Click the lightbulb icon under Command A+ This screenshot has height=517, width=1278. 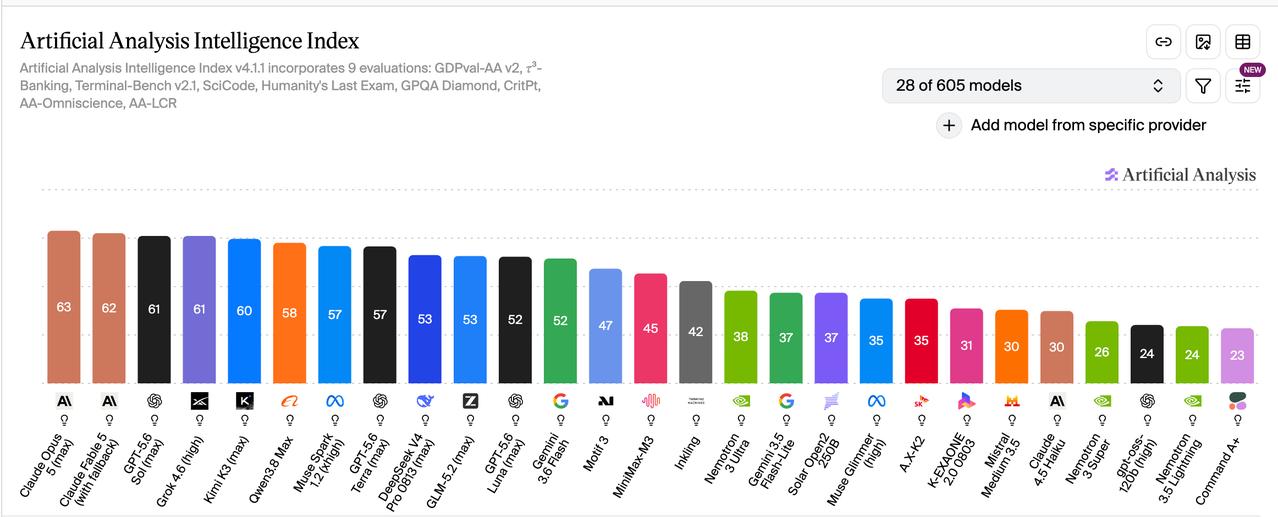tap(1237, 420)
